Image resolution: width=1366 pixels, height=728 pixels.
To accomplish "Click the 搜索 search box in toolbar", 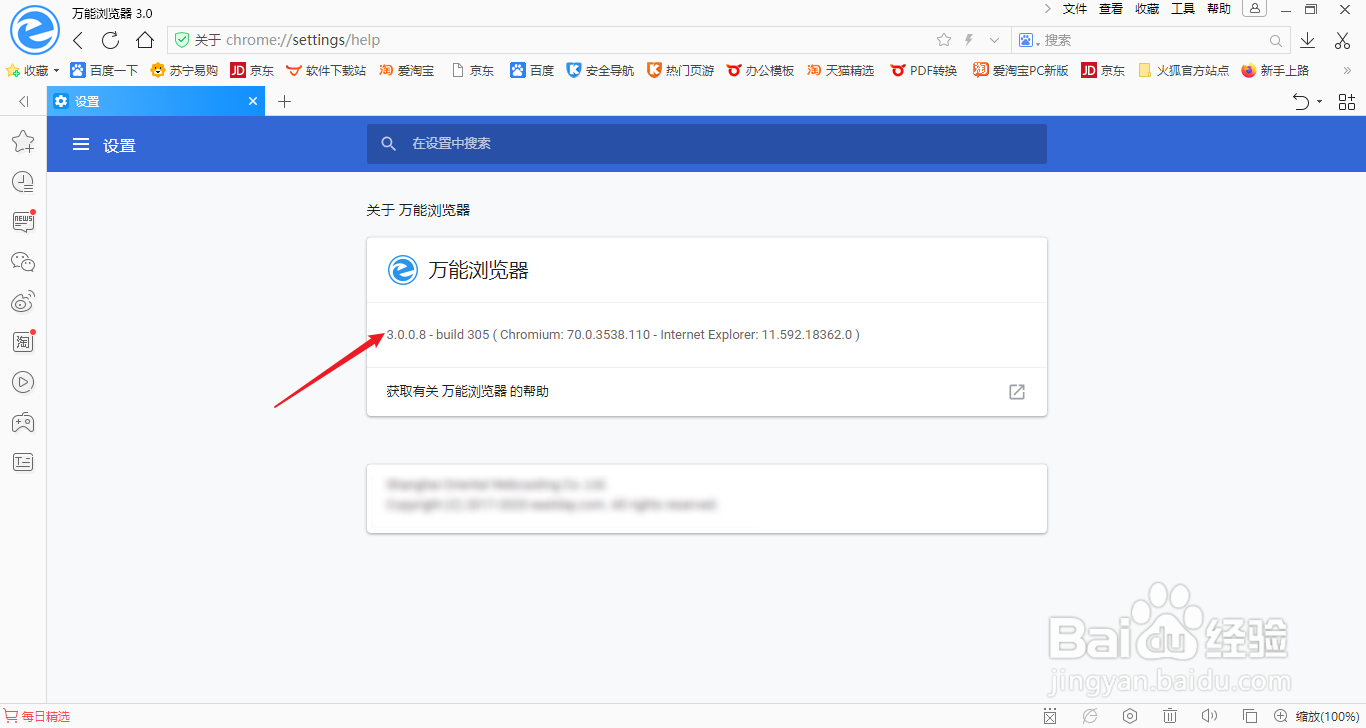I will (1150, 40).
